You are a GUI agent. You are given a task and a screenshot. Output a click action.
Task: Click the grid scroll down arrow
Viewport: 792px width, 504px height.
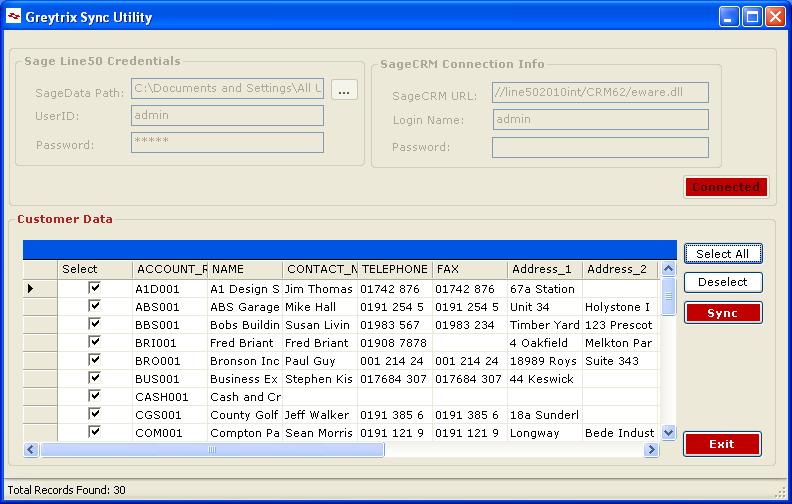pos(668,432)
